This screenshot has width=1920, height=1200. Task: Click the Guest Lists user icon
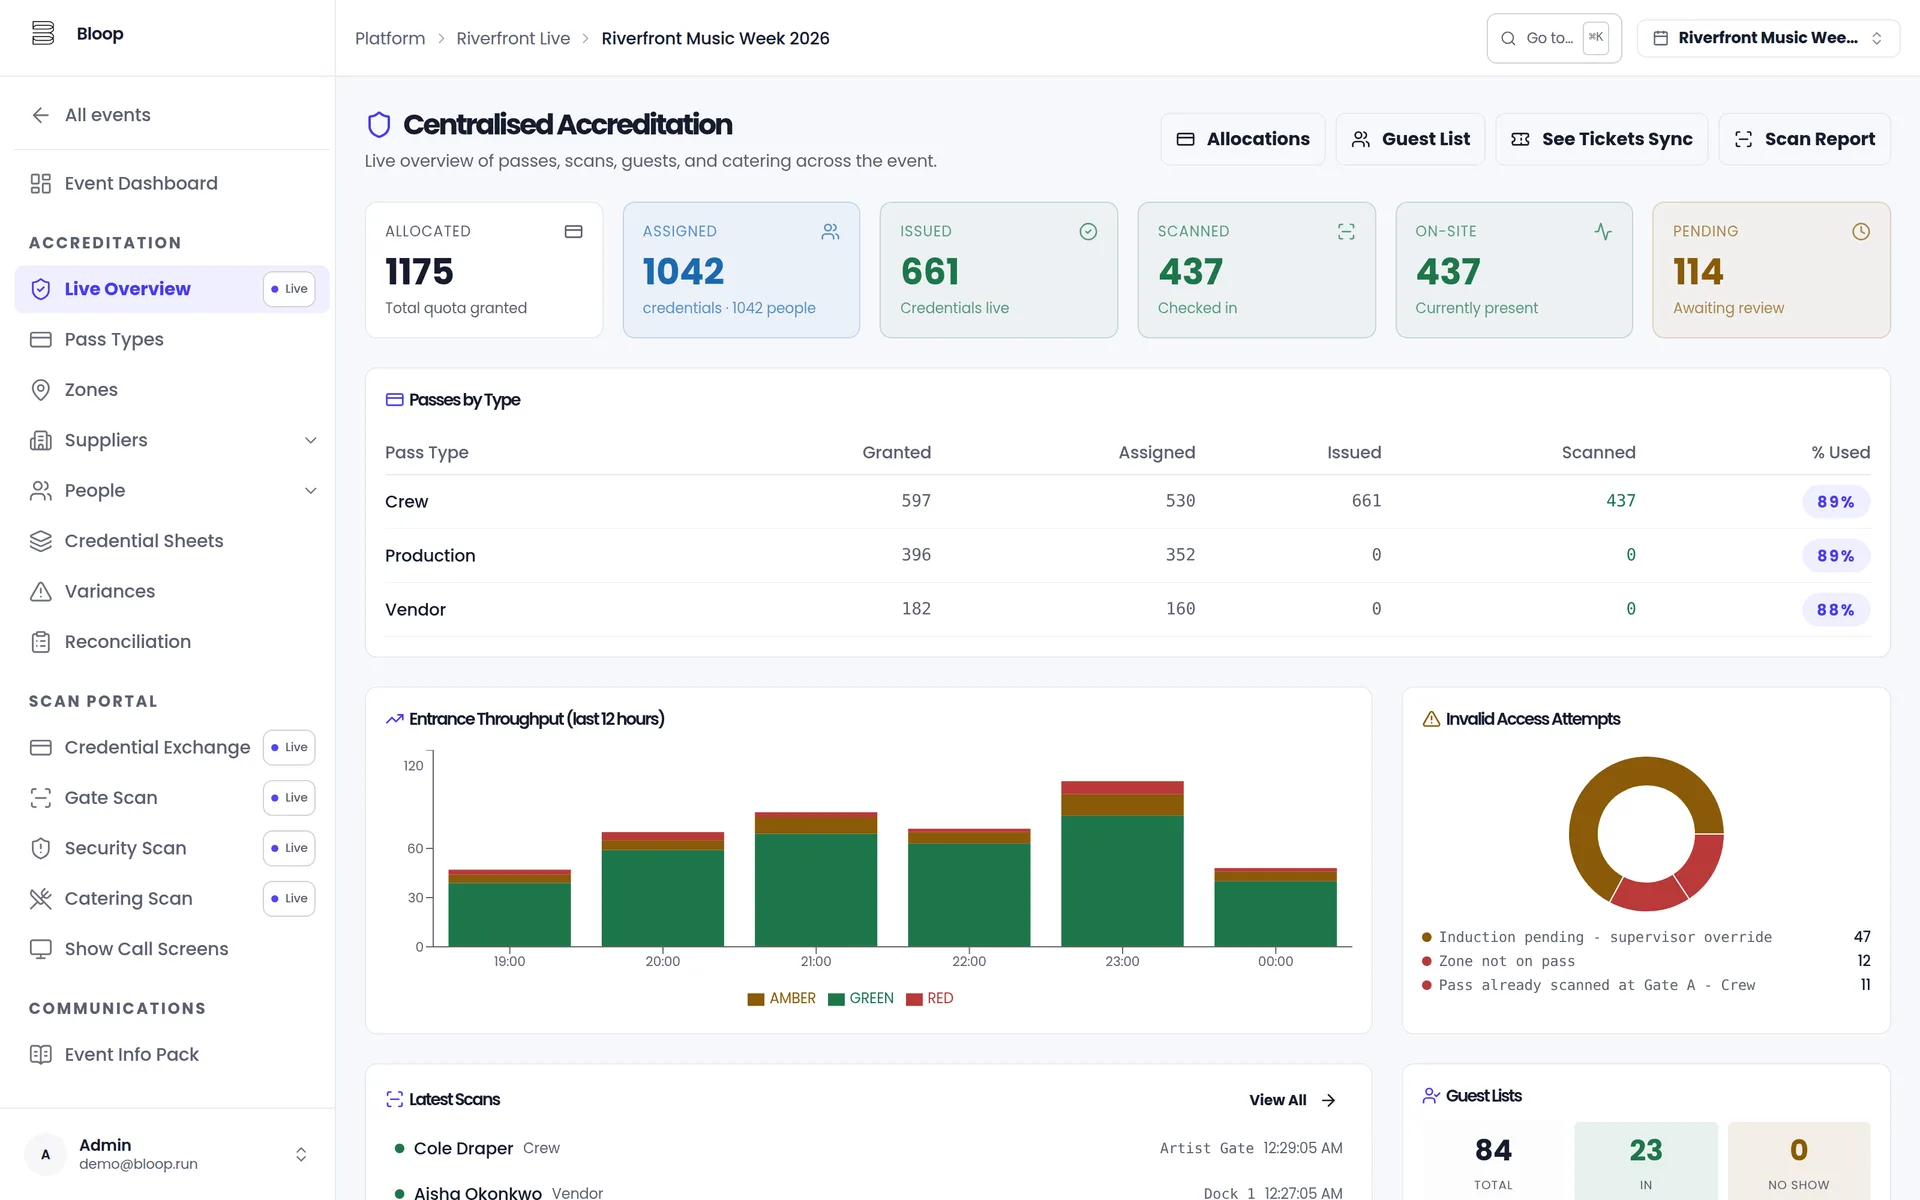(x=1432, y=1096)
